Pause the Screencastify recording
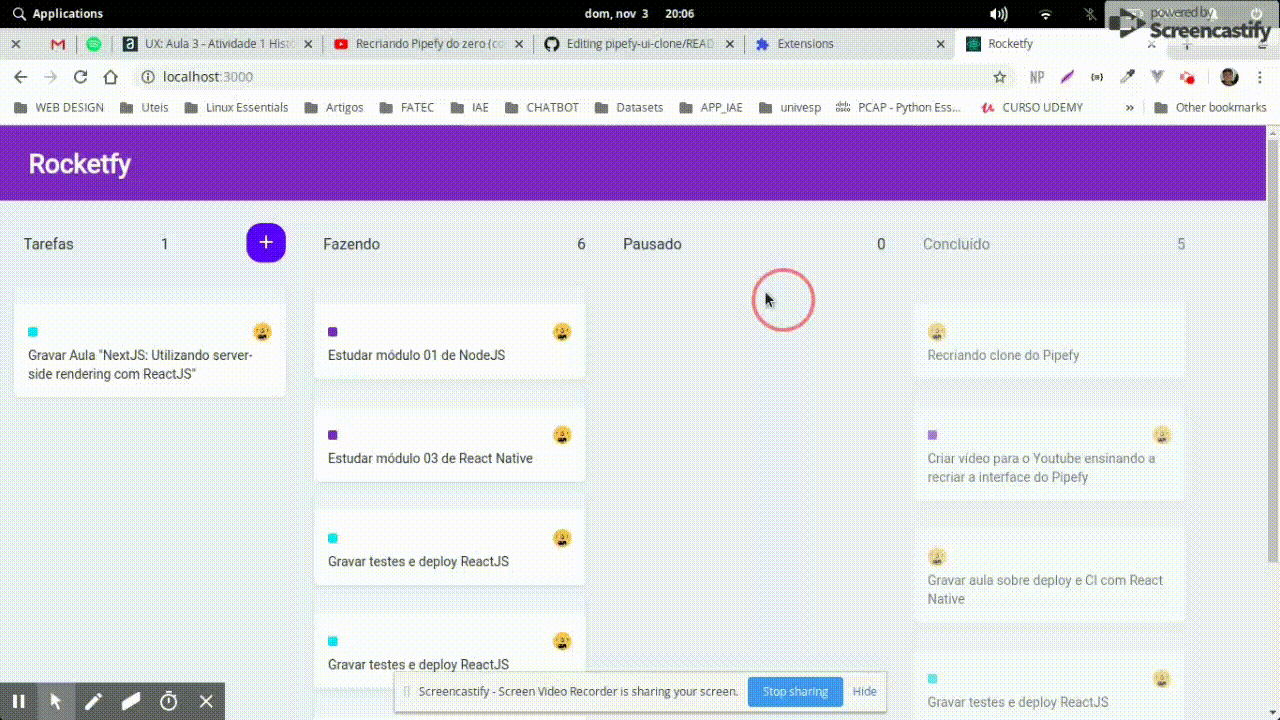The image size is (1280, 720). point(18,702)
